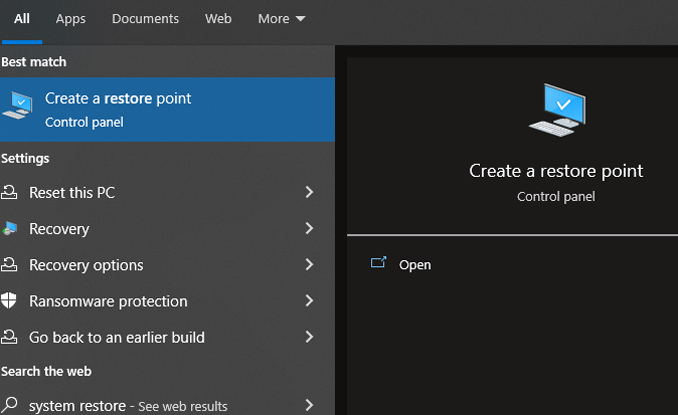Expand the Recovery chevron arrow
The width and height of the screenshot is (678, 415).
click(x=309, y=228)
